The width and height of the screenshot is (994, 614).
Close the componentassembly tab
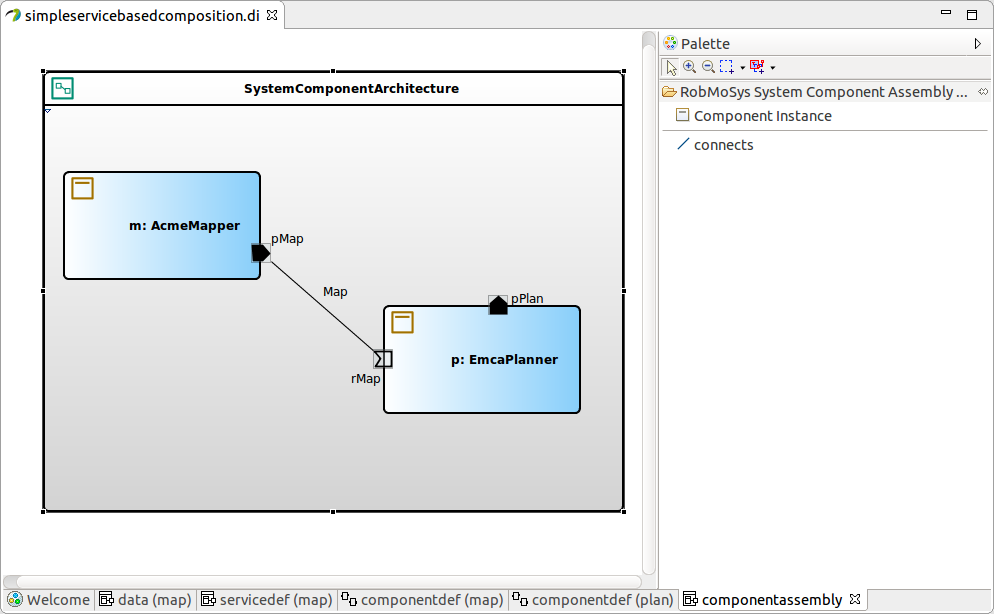(855, 600)
